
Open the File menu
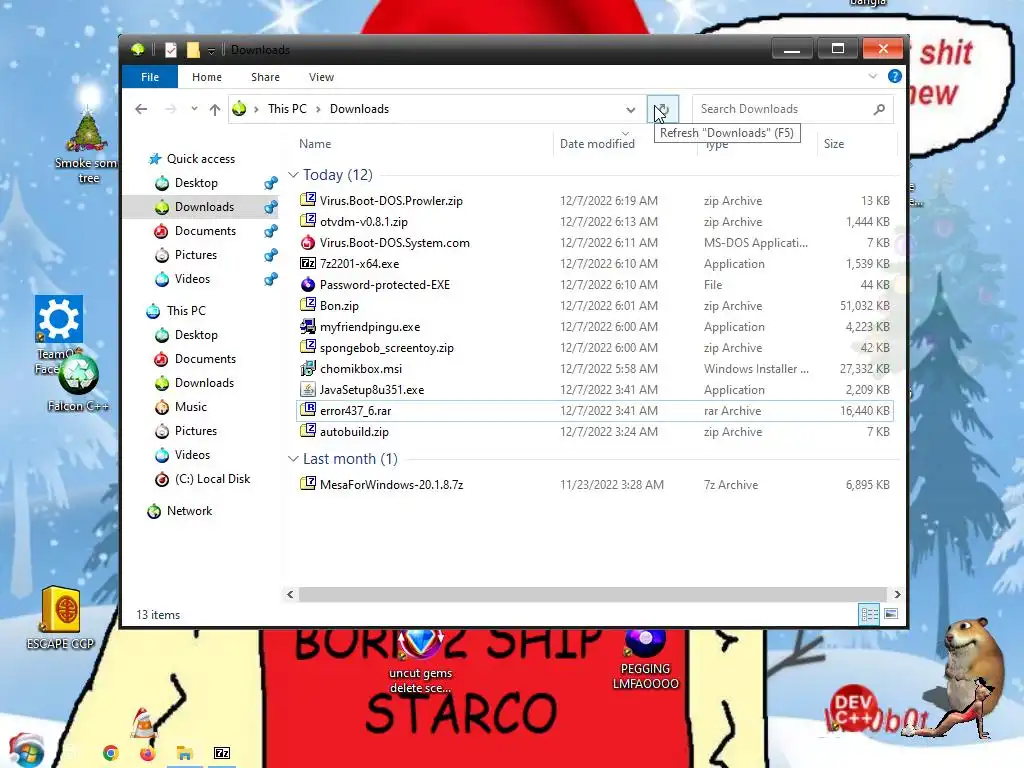coord(150,76)
